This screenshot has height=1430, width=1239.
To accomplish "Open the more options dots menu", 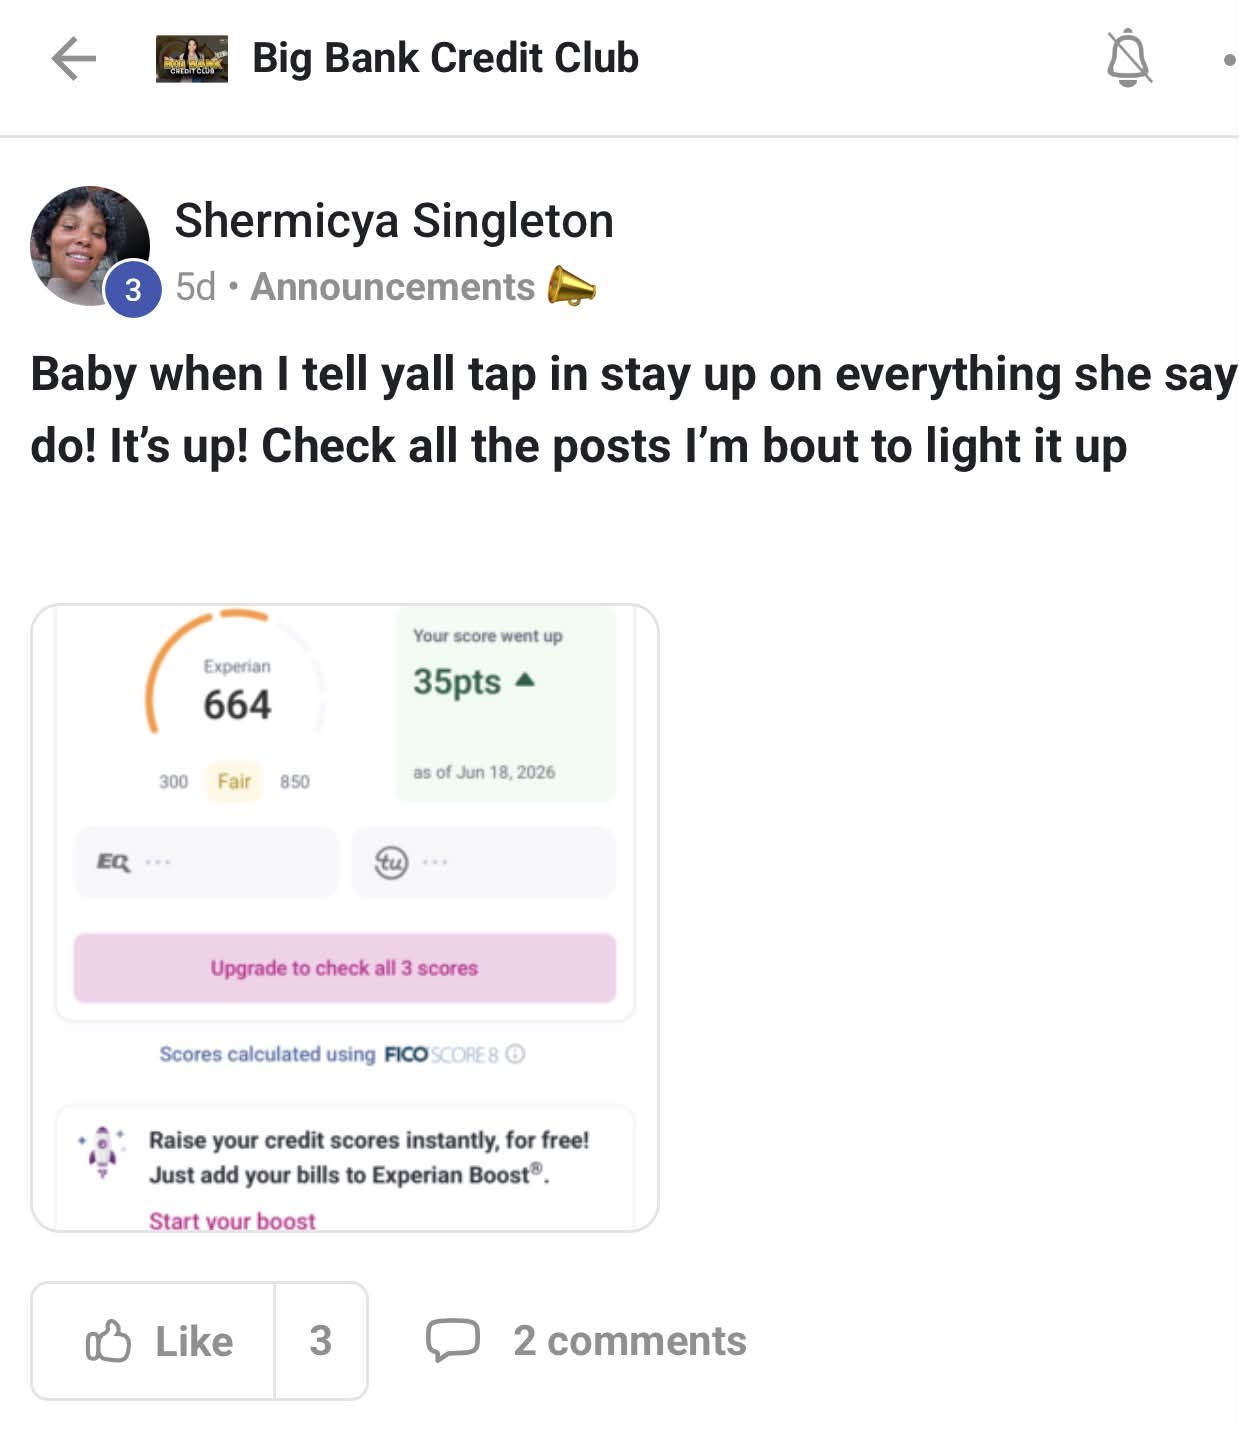I will [1229, 60].
